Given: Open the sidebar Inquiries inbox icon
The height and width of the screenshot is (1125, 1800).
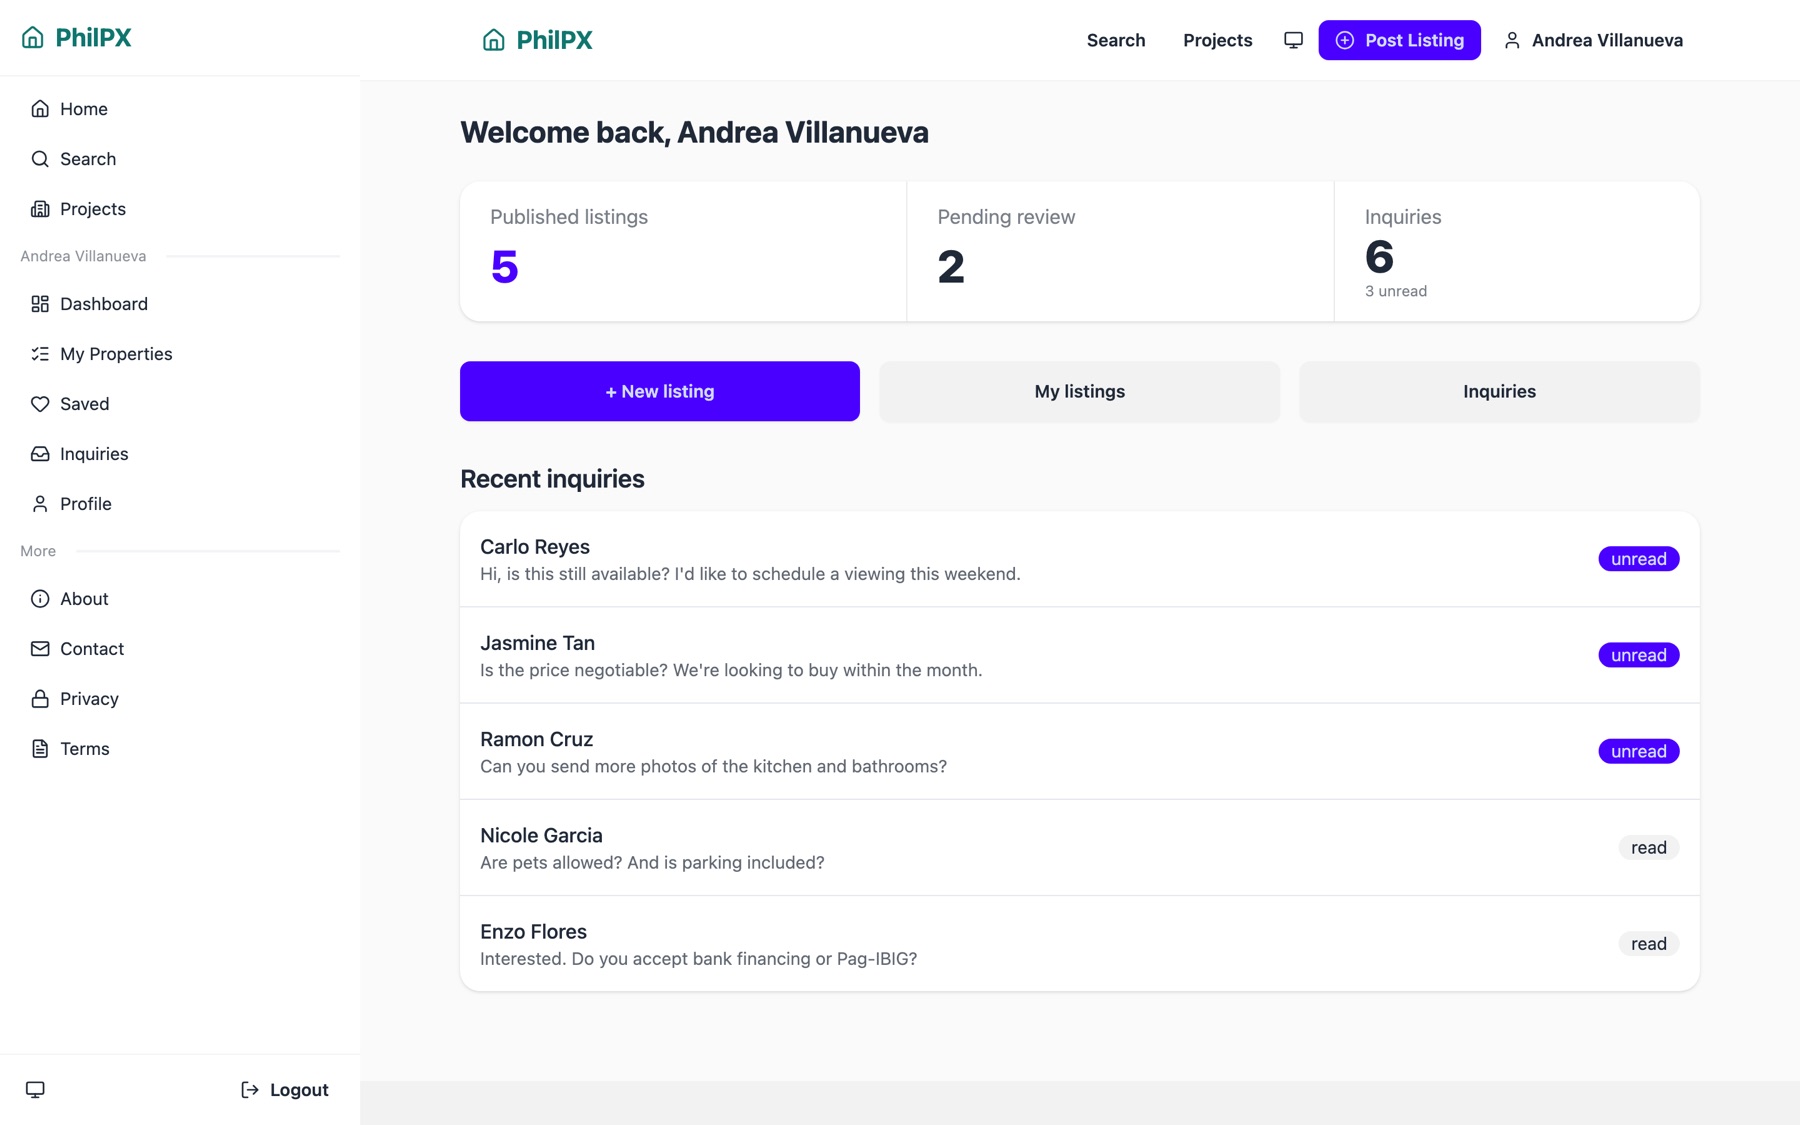Looking at the screenshot, I should coord(40,454).
